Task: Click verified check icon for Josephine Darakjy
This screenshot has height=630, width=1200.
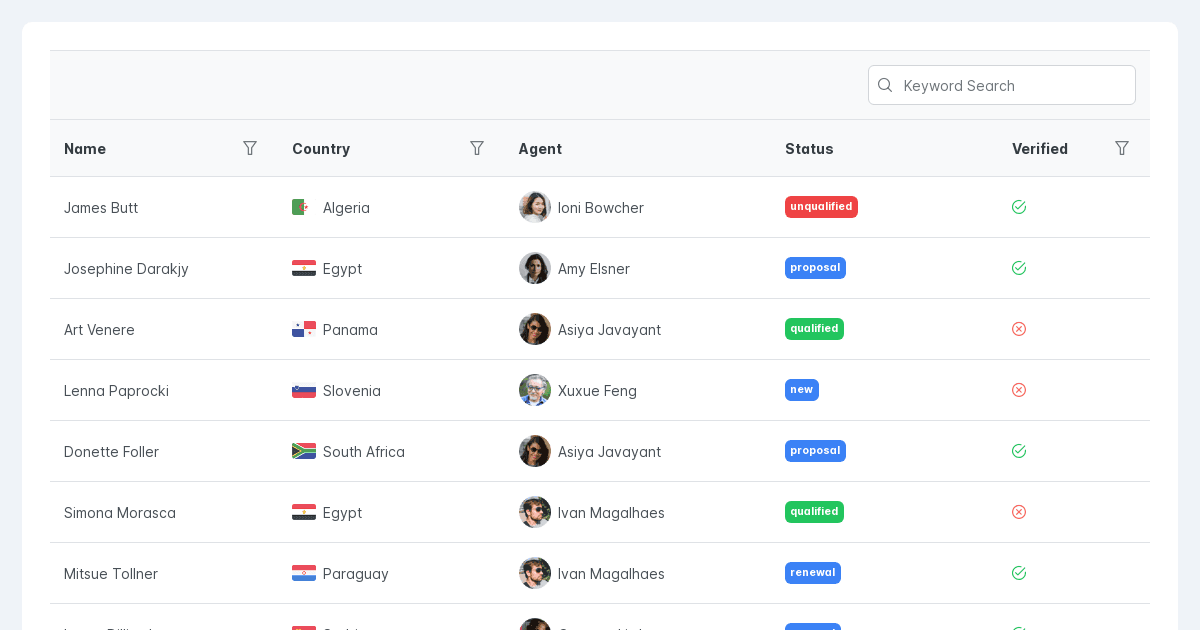Action: [x=1019, y=268]
